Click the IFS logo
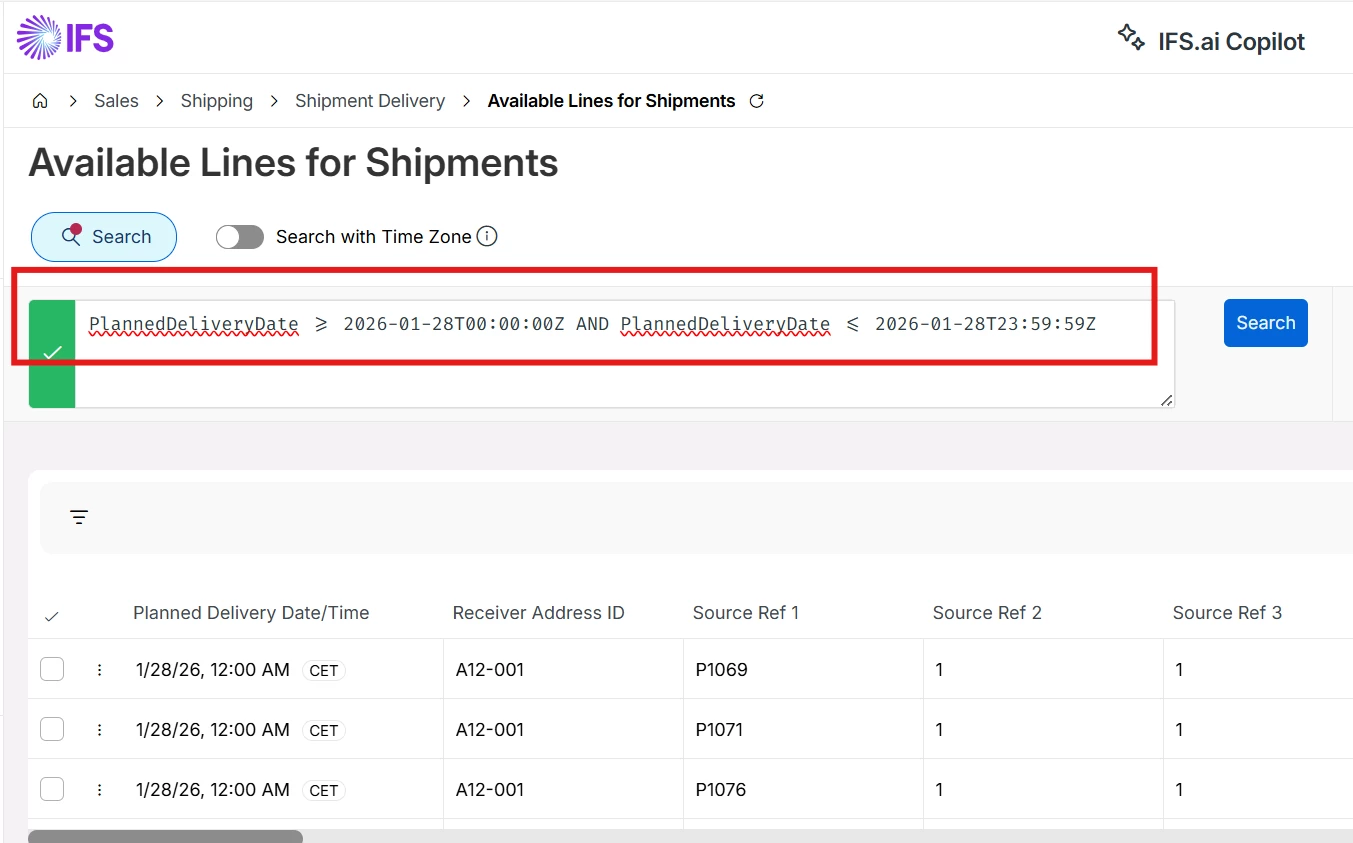The image size is (1353, 843). [x=65, y=39]
